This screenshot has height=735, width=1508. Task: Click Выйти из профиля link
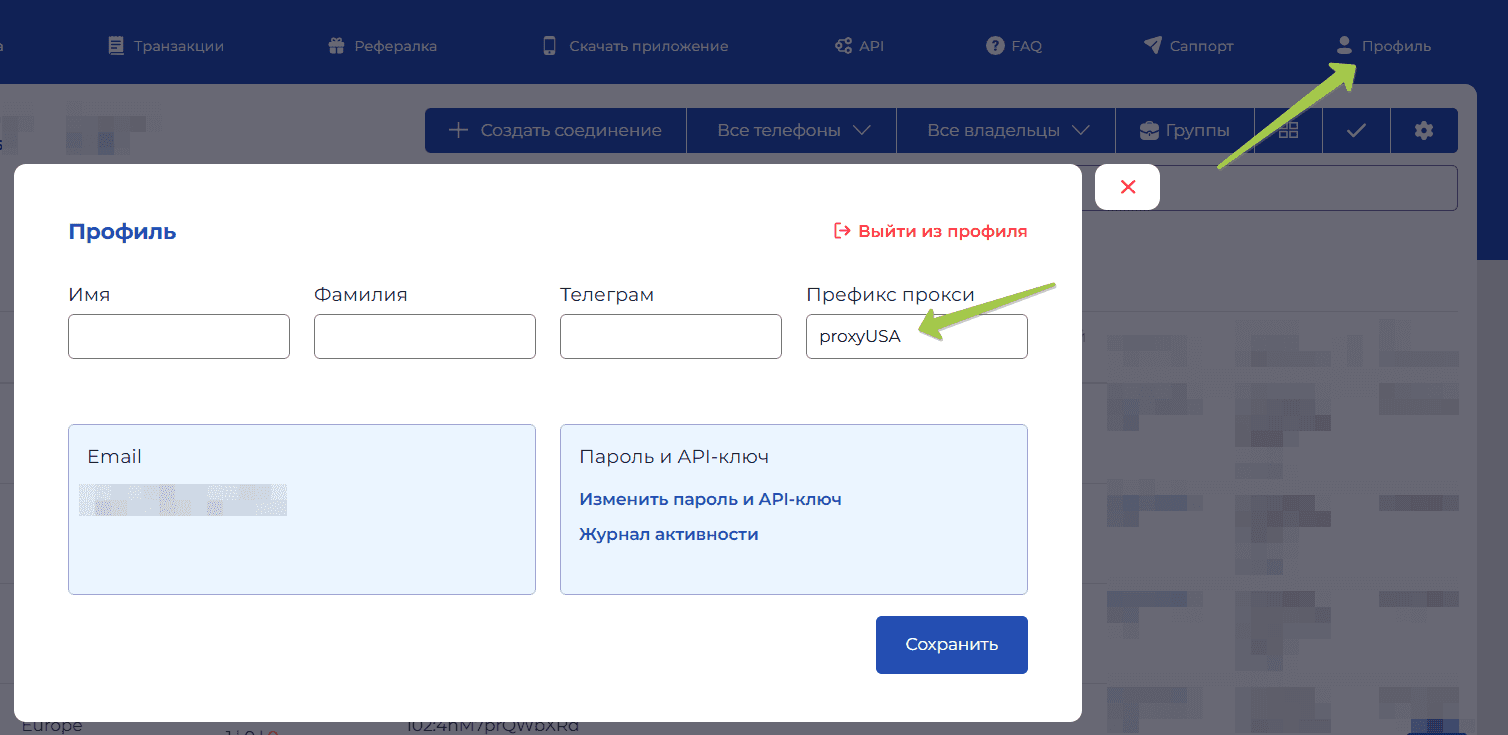931,231
